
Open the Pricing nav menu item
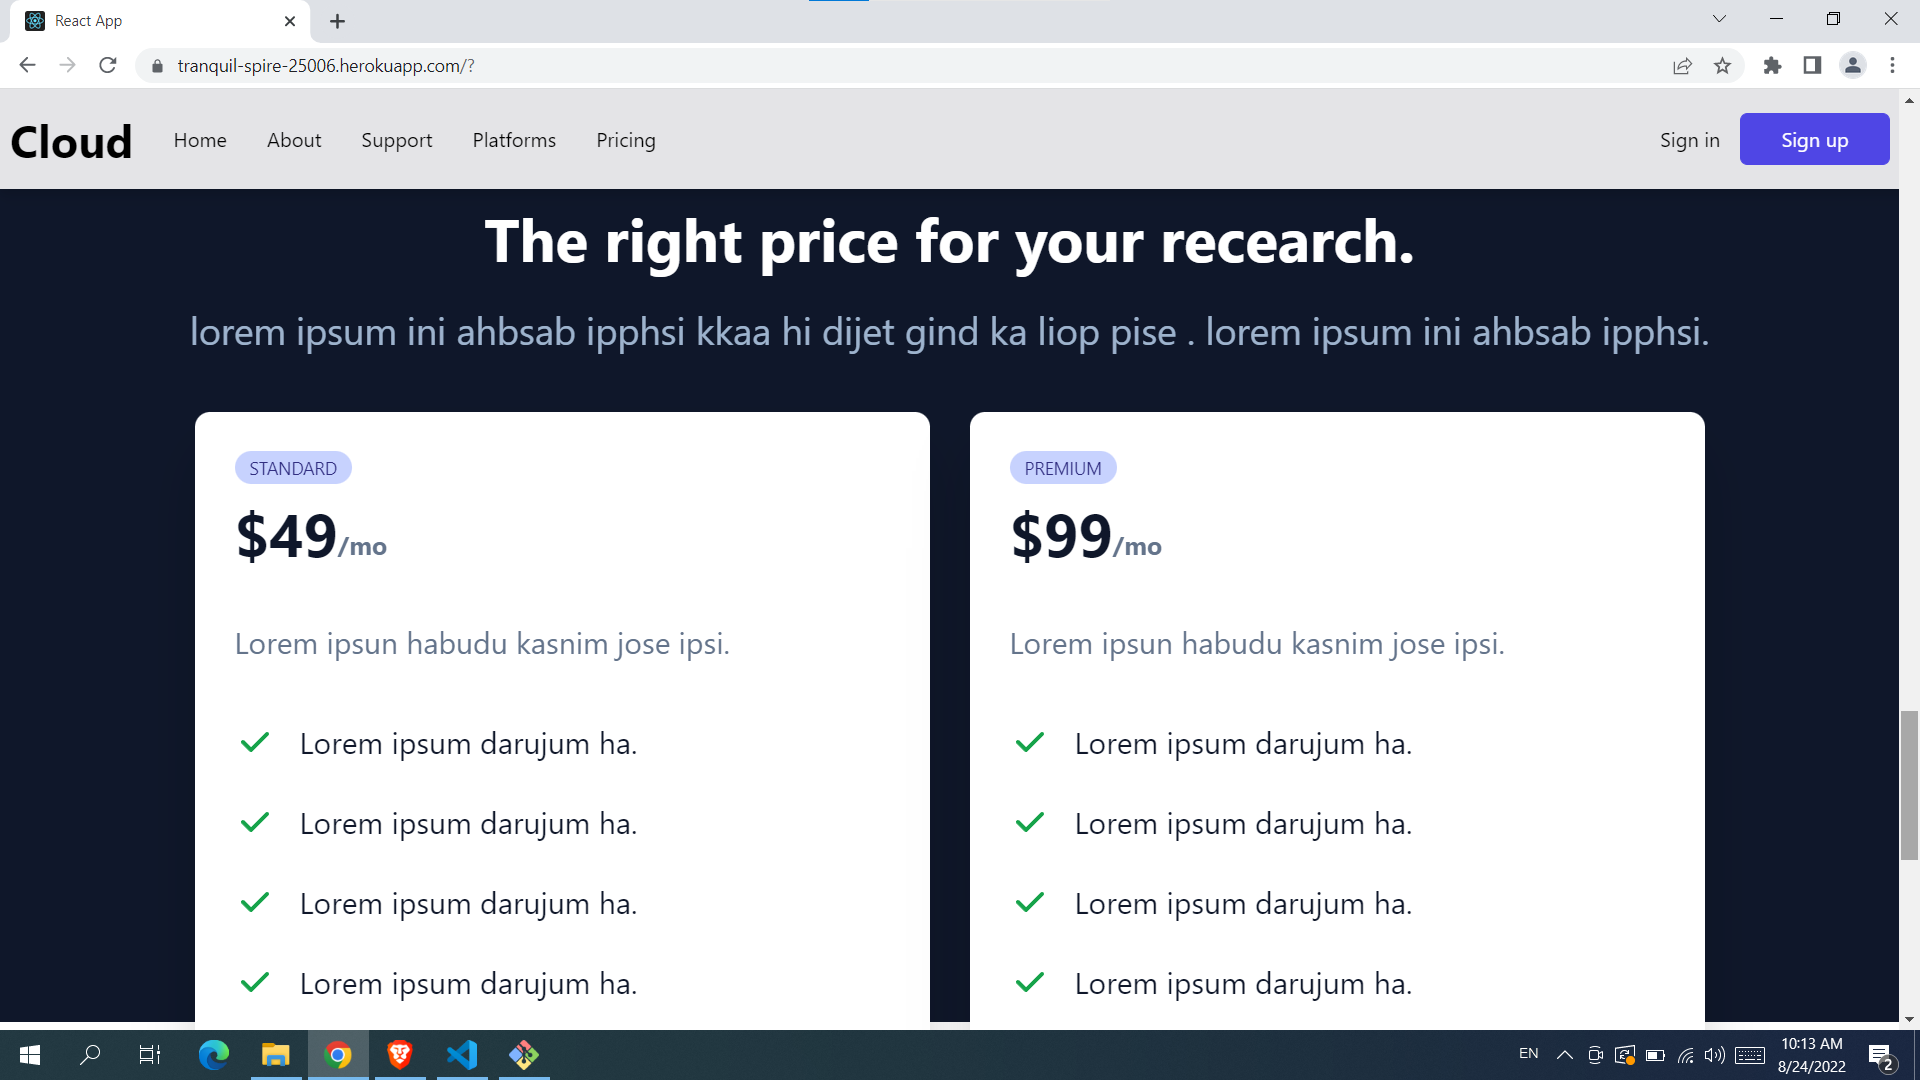(626, 140)
